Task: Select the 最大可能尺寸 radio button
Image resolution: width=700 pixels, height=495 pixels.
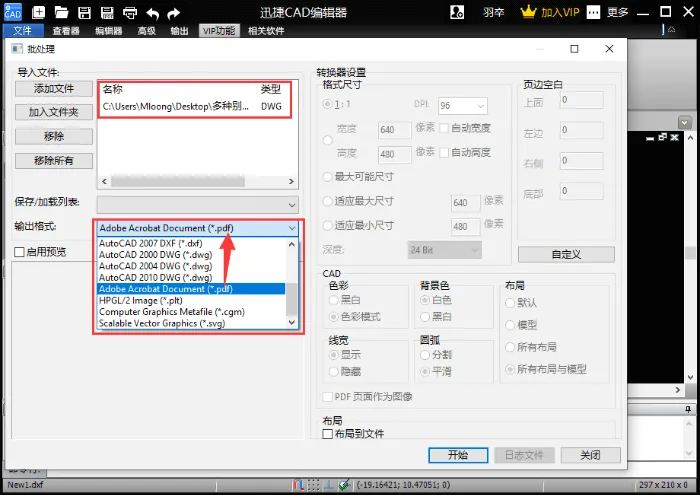Action: click(328, 177)
